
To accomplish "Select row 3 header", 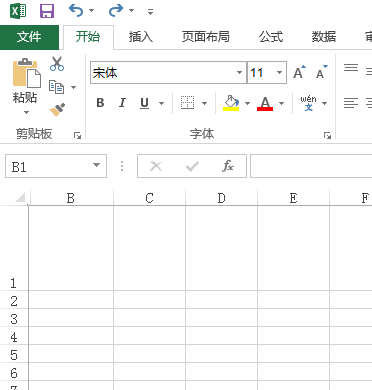I will 14,318.
